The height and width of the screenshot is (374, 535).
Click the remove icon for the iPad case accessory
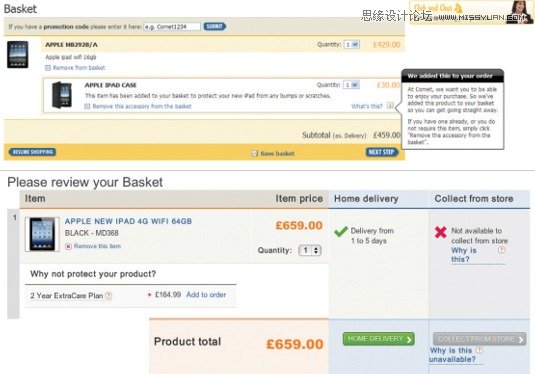click(x=87, y=106)
